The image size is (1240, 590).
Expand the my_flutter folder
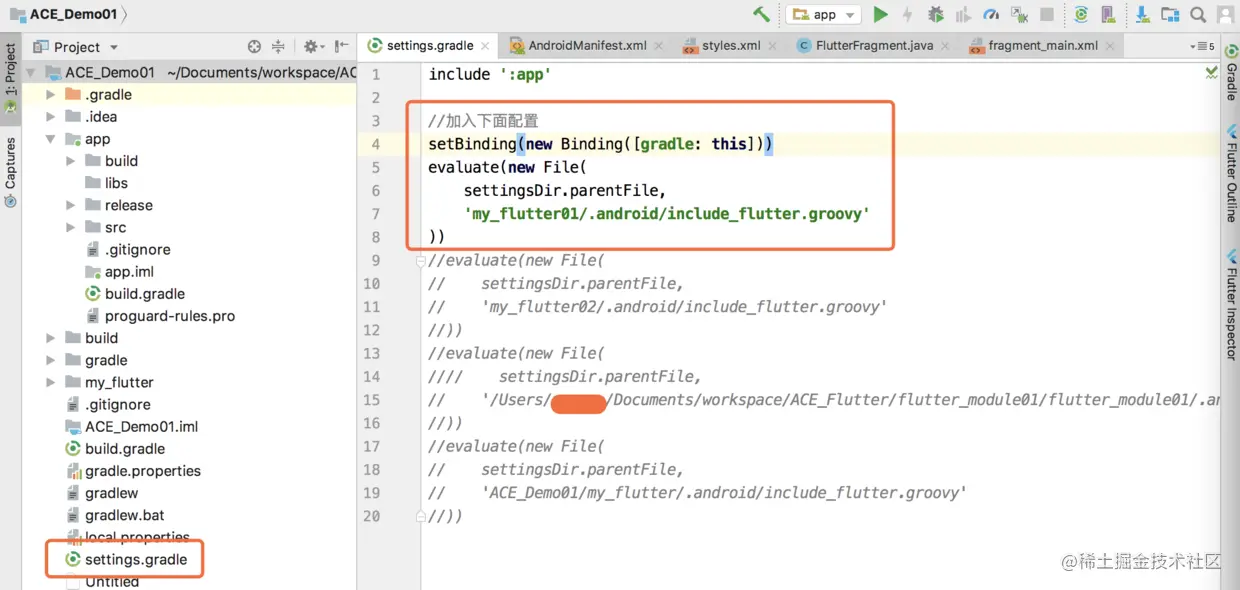pos(51,383)
